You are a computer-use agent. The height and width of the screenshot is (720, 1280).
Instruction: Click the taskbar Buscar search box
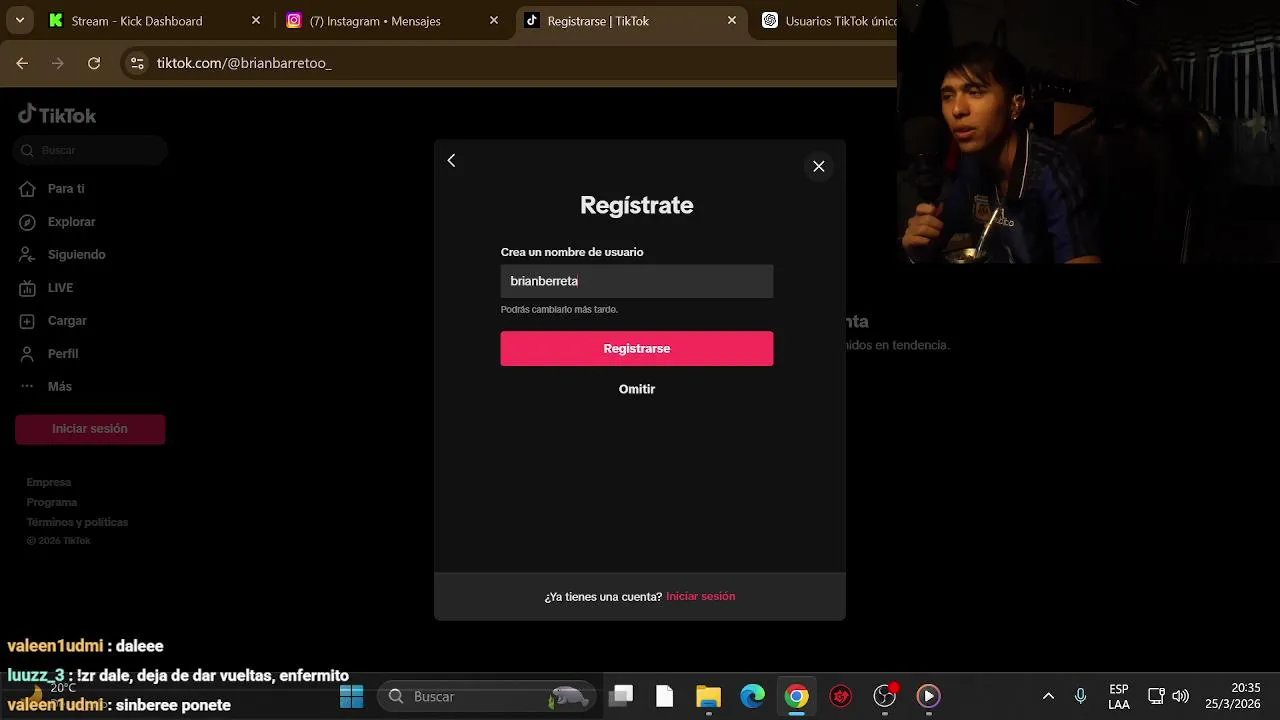click(x=487, y=697)
